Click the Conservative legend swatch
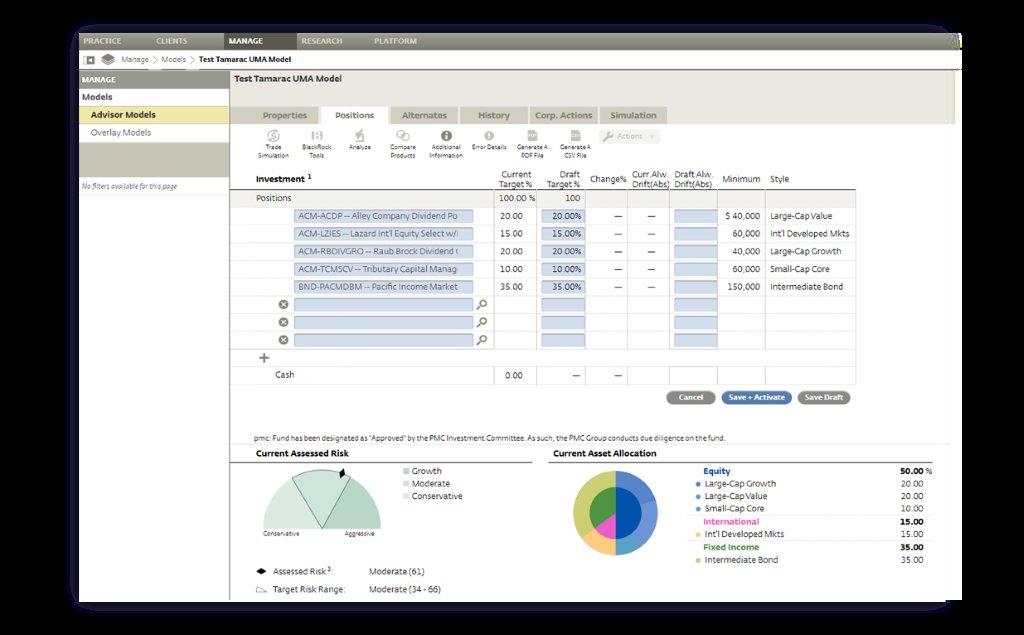This screenshot has height=635, width=1024. tap(406, 496)
